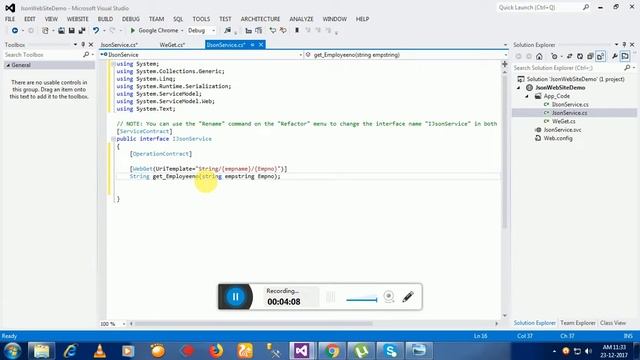The image size is (640, 360).
Task: Click the Find in Files toolbar icon
Action: point(227,31)
